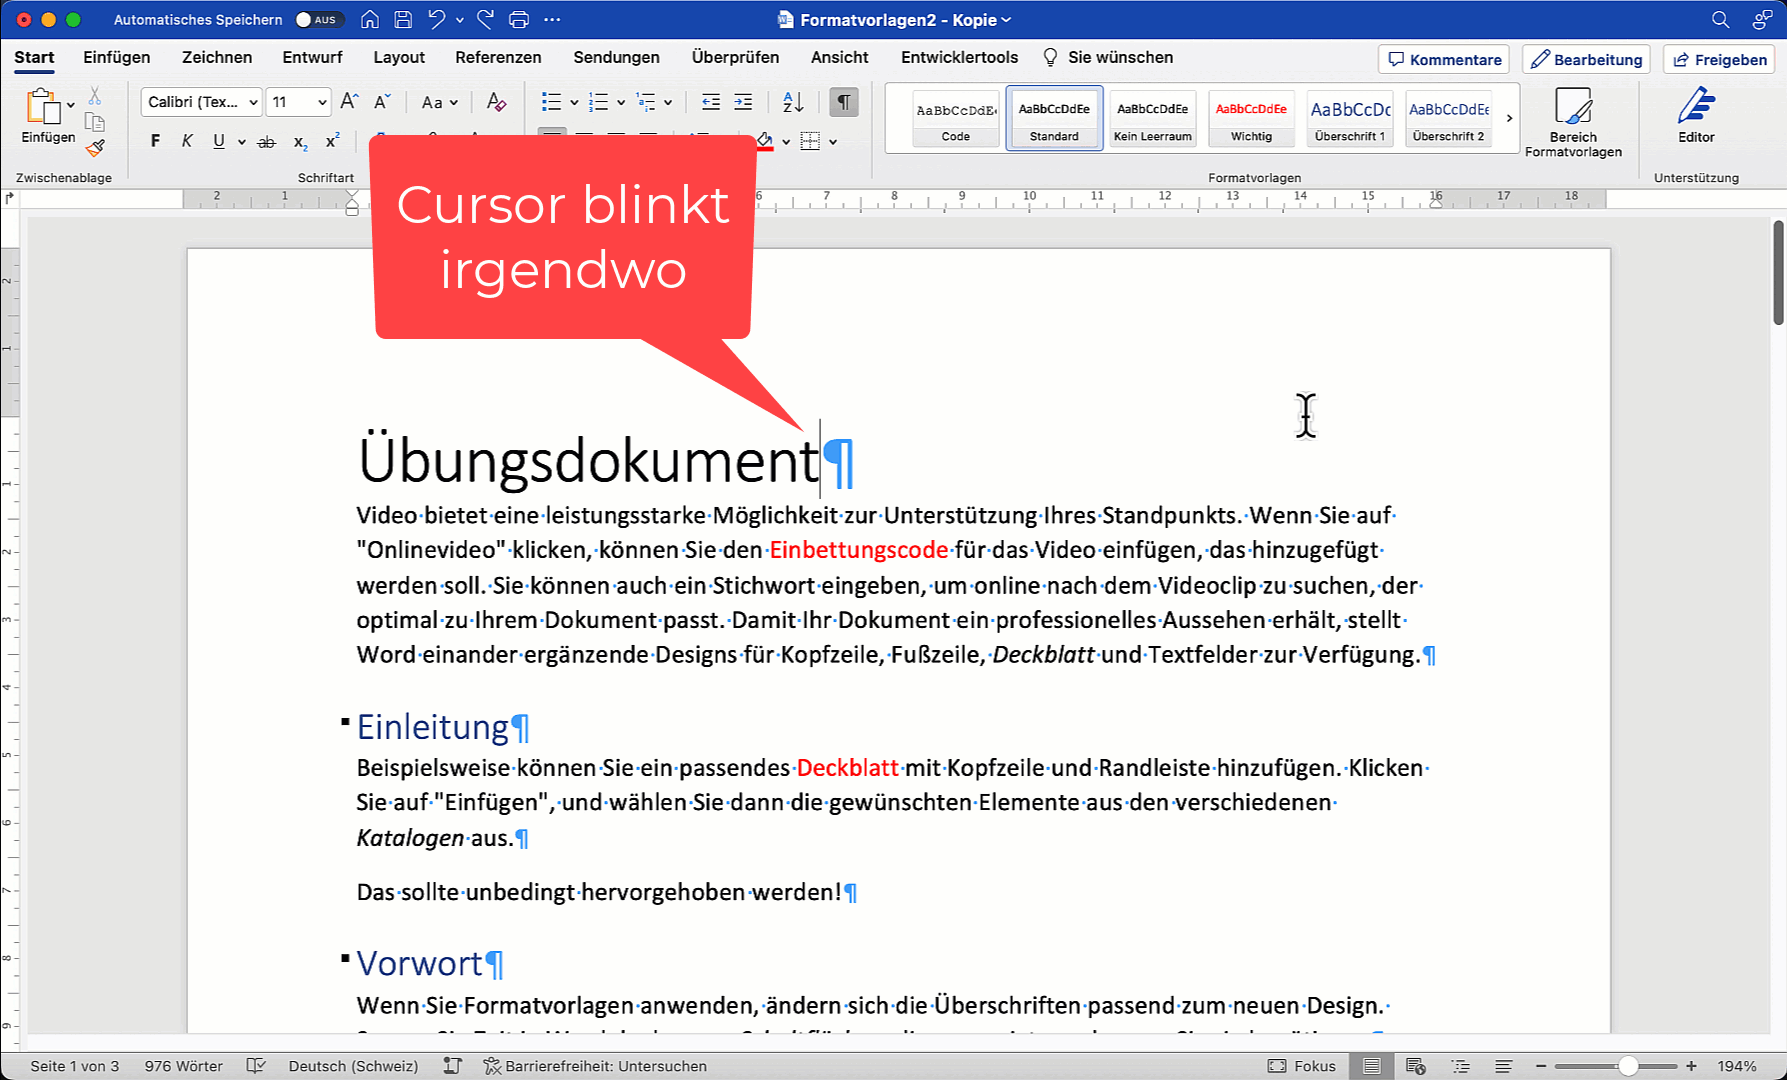Click the Freigeben button
Screen dimensions: 1787x1080
click(1719, 59)
